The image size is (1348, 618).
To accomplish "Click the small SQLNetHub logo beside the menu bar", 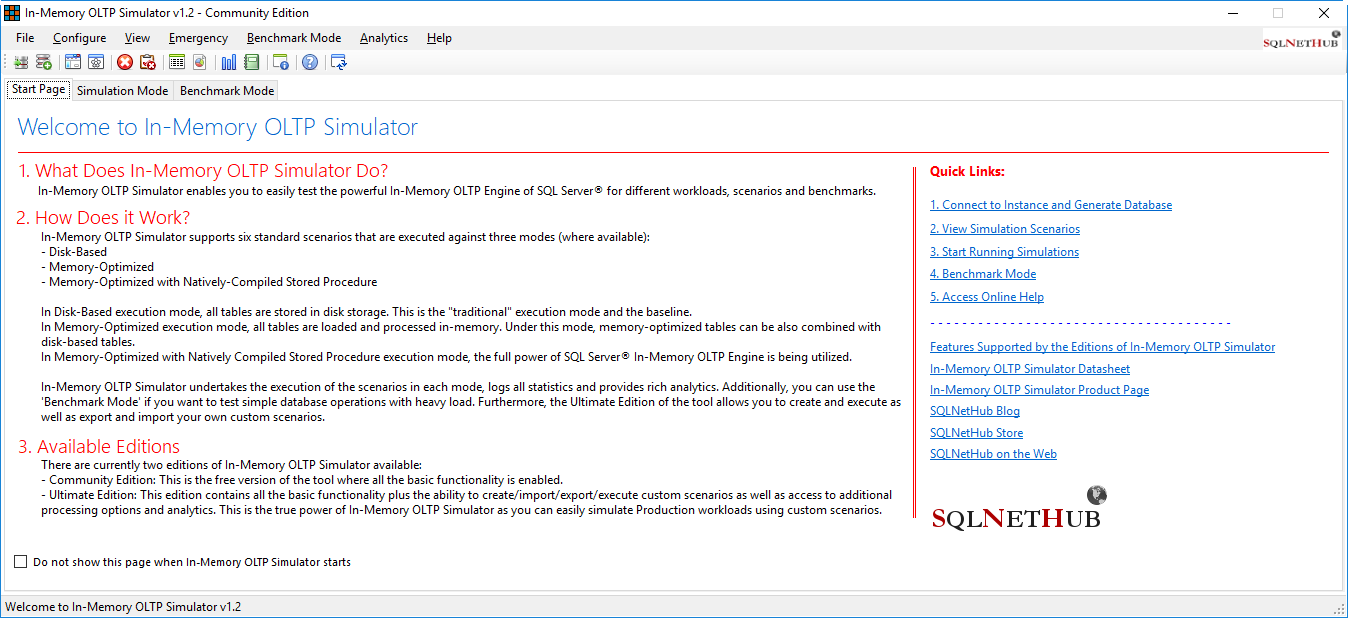I will point(1302,39).
